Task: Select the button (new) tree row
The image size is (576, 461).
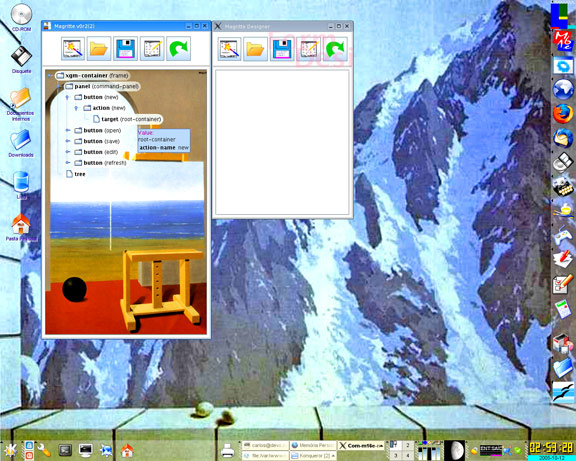Action: pyautogui.click(x=97, y=97)
